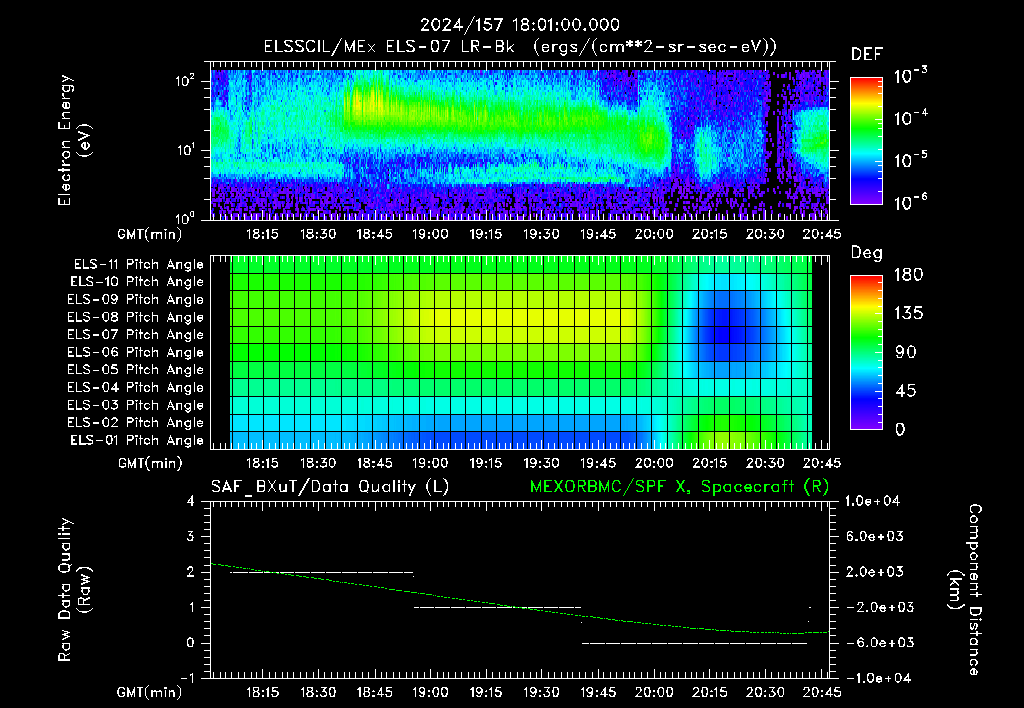Image resolution: width=1024 pixels, height=708 pixels.
Task: Click the Deg color bar label
Action: pyautogui.click(x=867, y=253)
